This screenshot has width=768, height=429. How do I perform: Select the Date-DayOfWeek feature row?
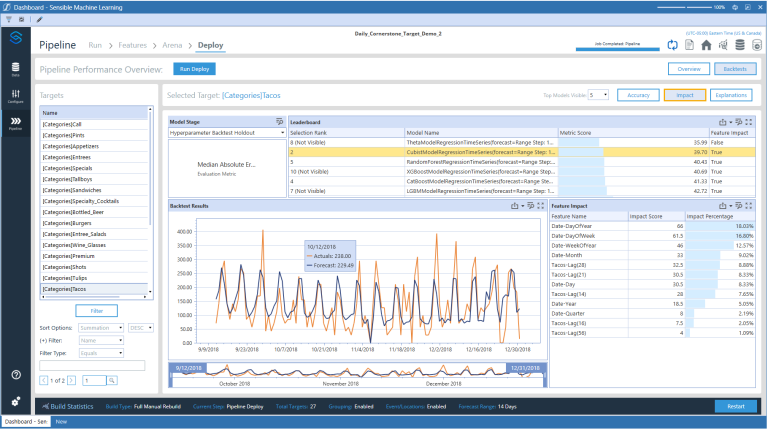[652, 236]
